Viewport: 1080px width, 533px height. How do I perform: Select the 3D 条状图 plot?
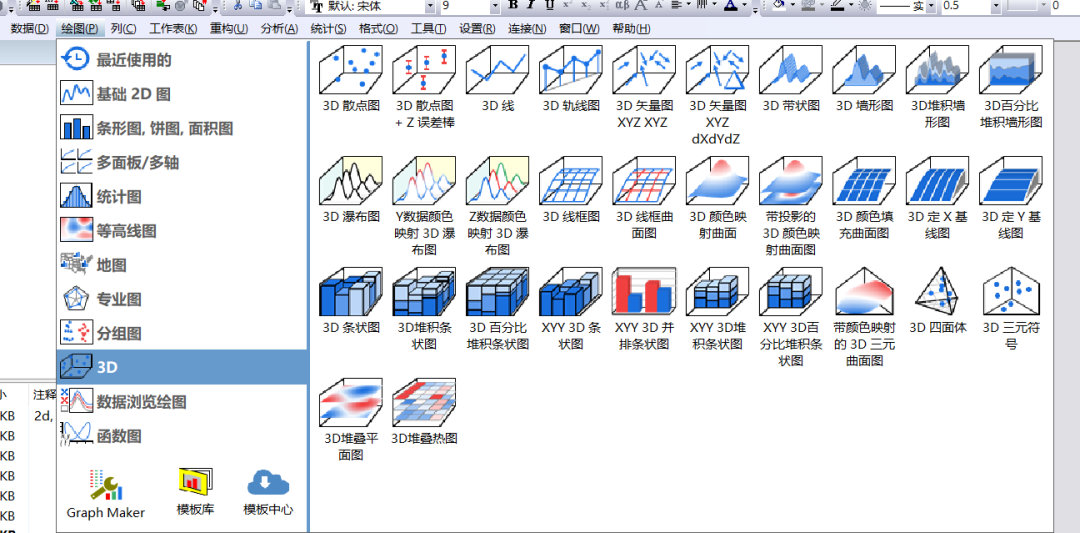click(351, 301)
